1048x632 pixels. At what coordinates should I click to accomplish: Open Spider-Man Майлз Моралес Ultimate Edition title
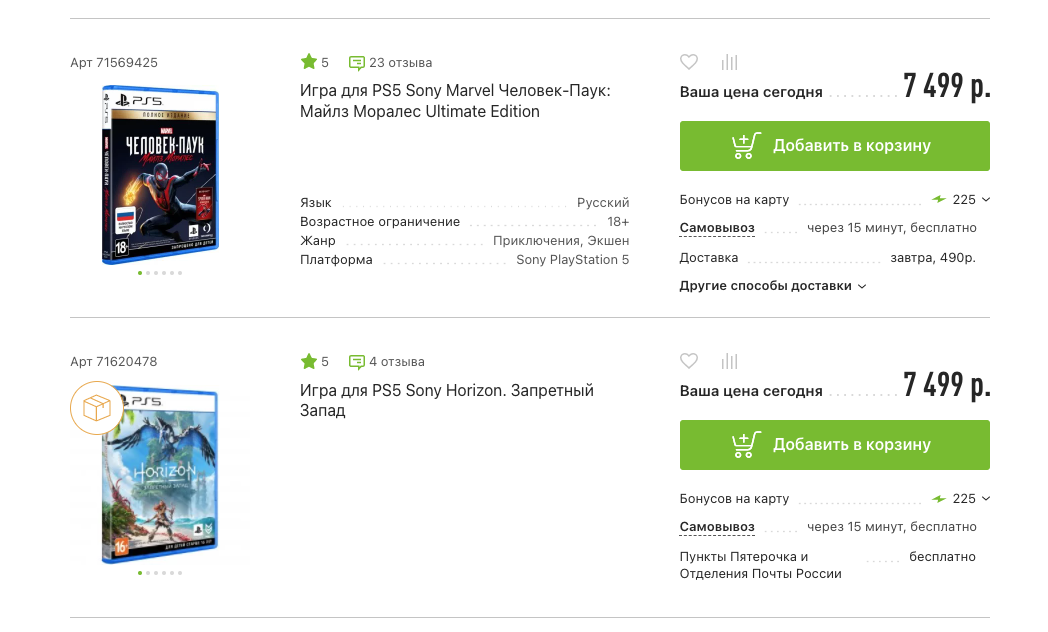454,101
